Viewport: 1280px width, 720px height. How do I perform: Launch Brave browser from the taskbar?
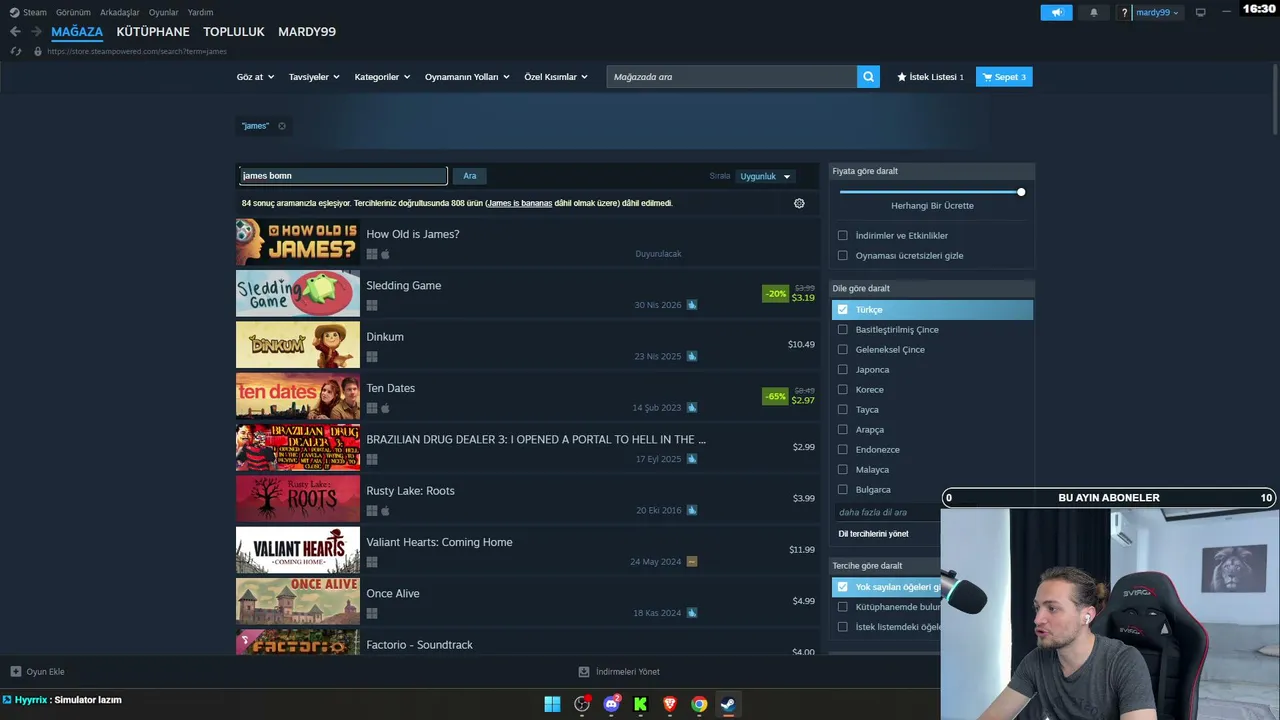[670, 704]
